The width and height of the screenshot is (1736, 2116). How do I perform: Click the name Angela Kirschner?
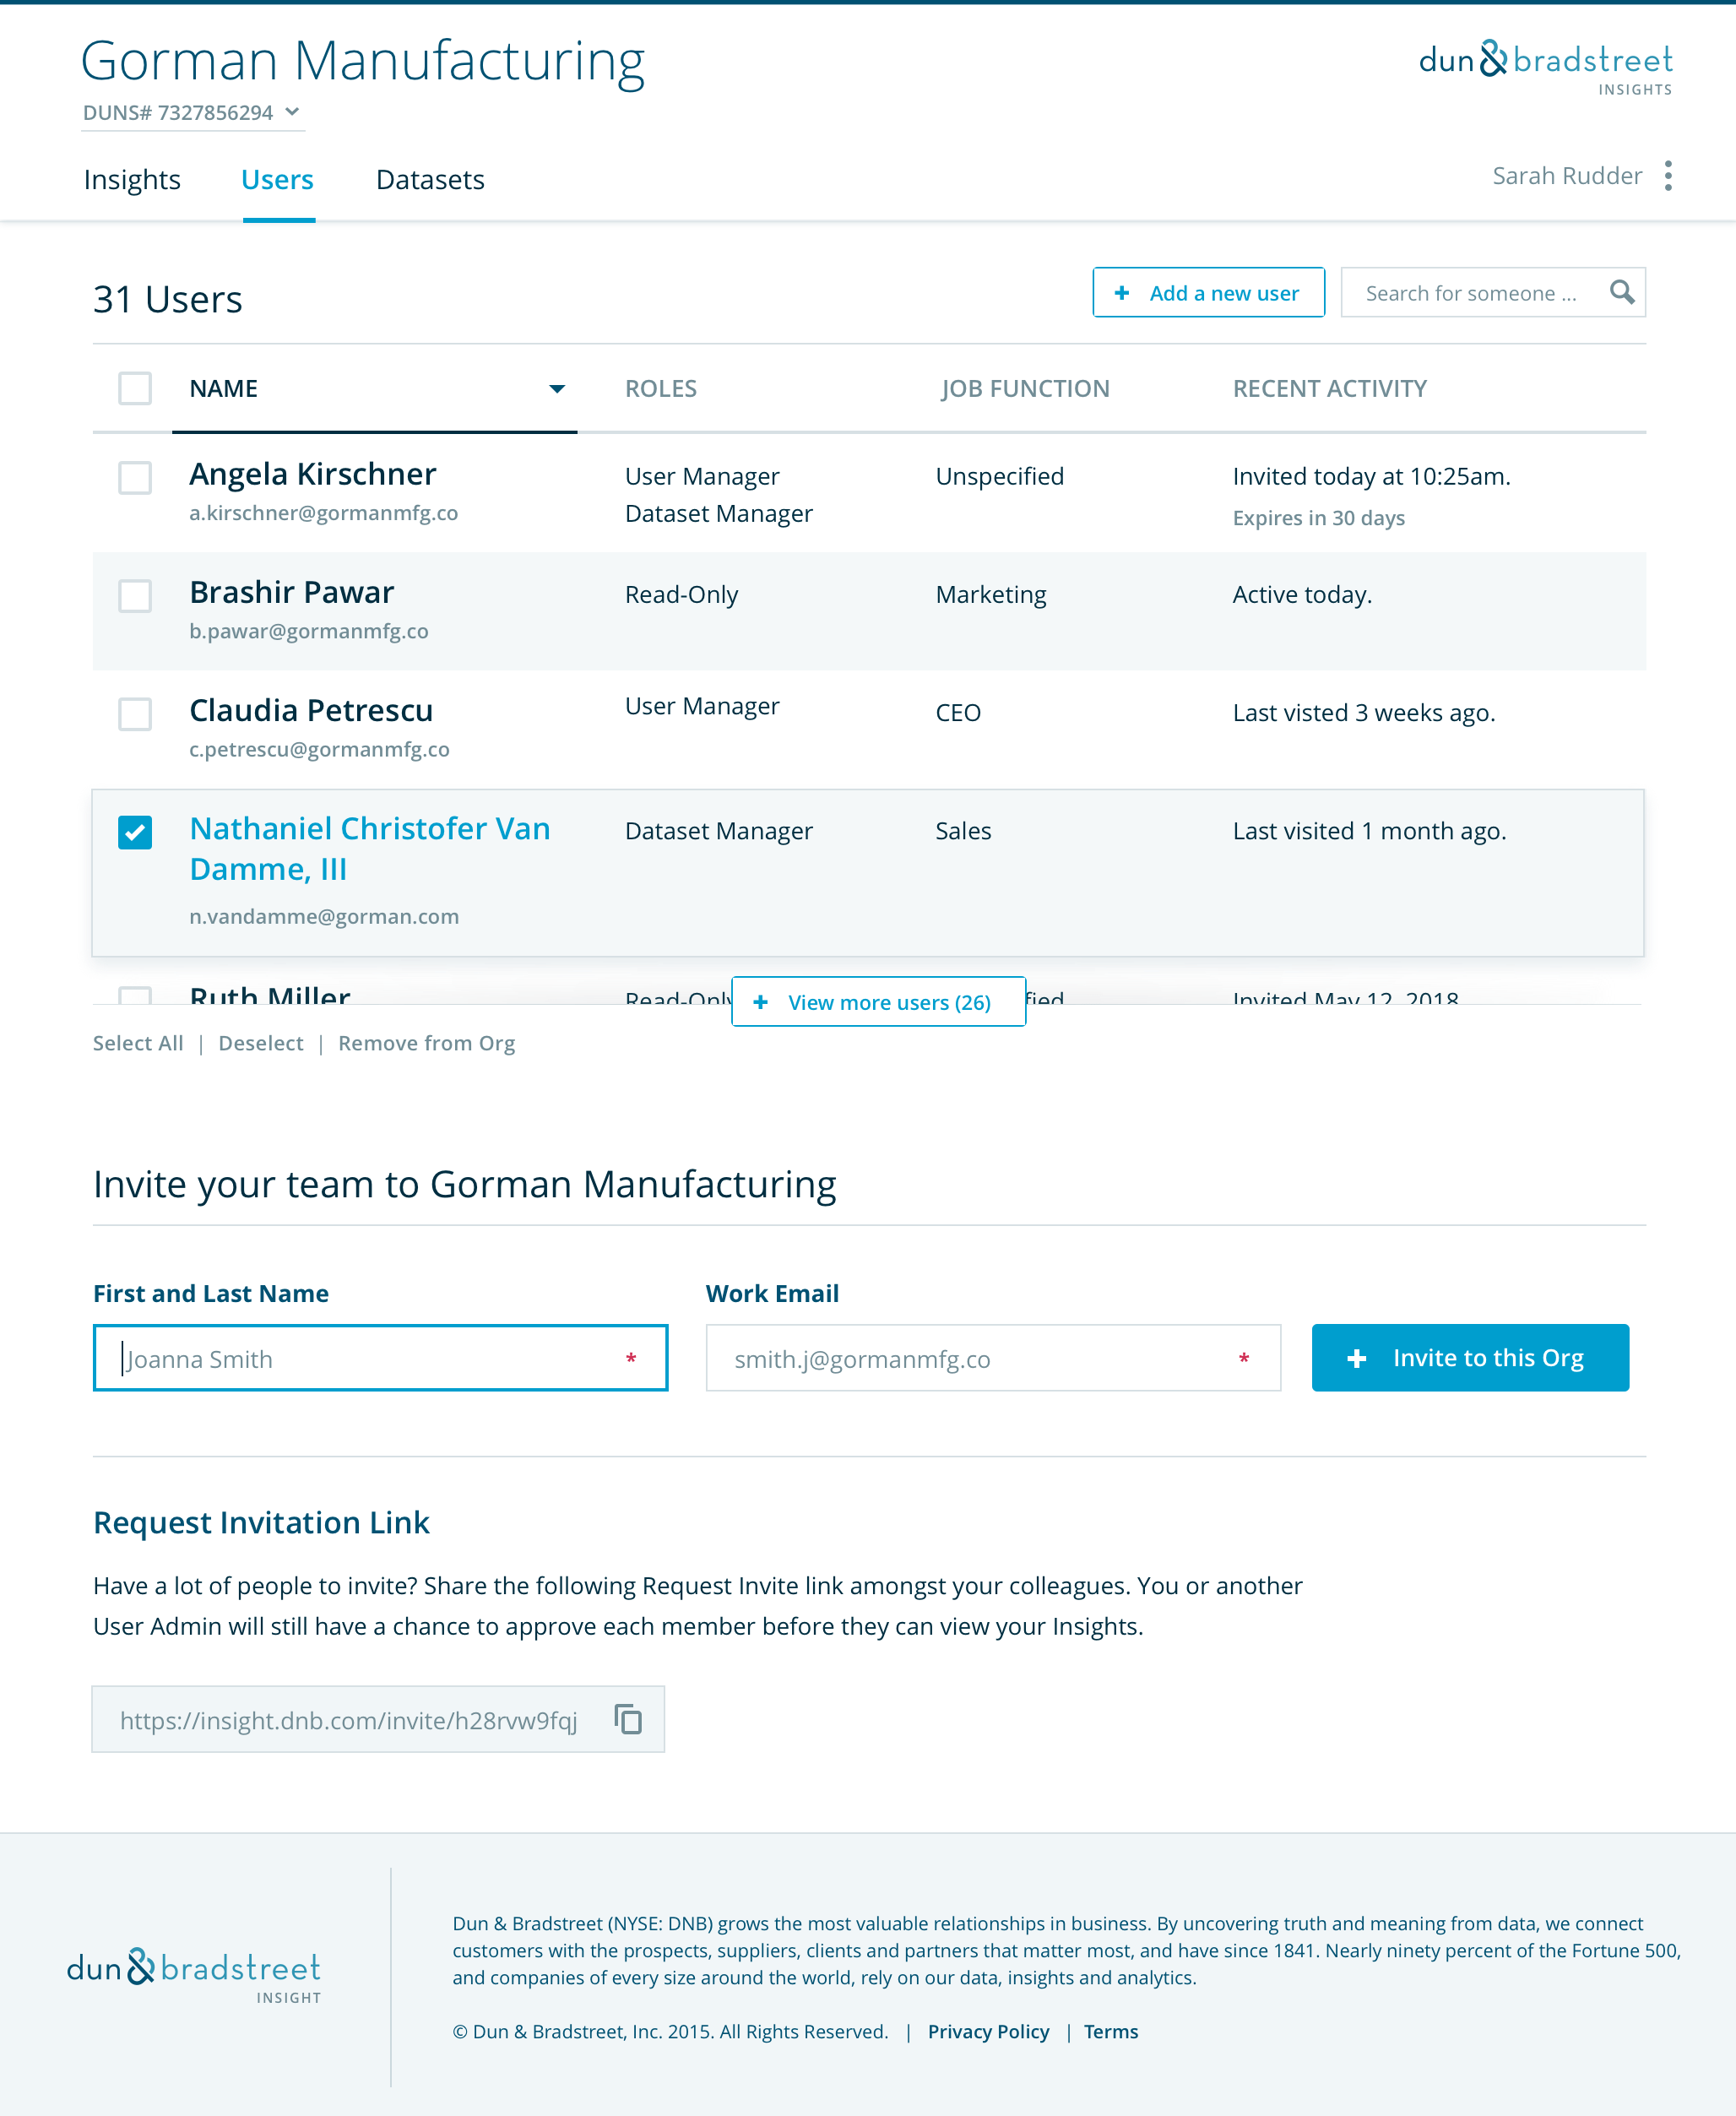[313, 473]
